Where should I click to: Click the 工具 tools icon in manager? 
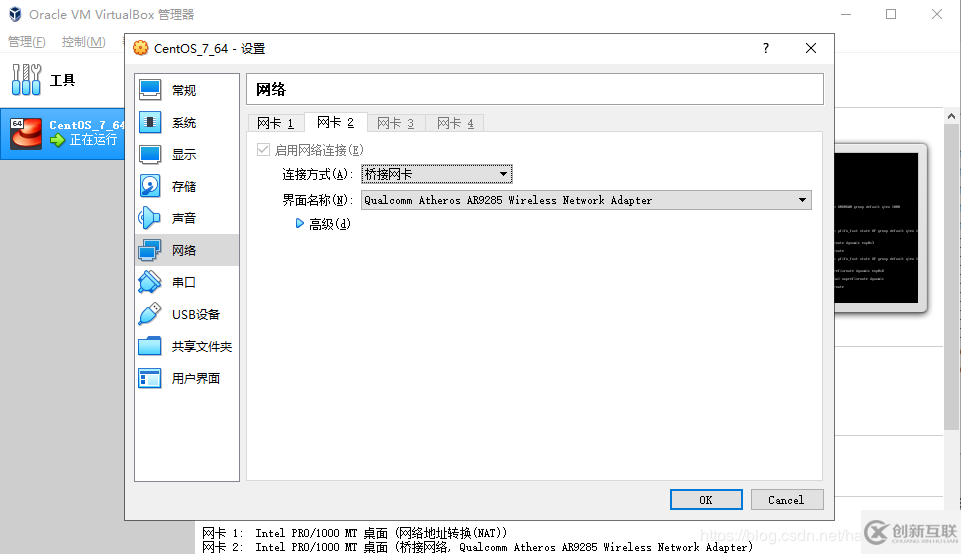pos(26,80)
